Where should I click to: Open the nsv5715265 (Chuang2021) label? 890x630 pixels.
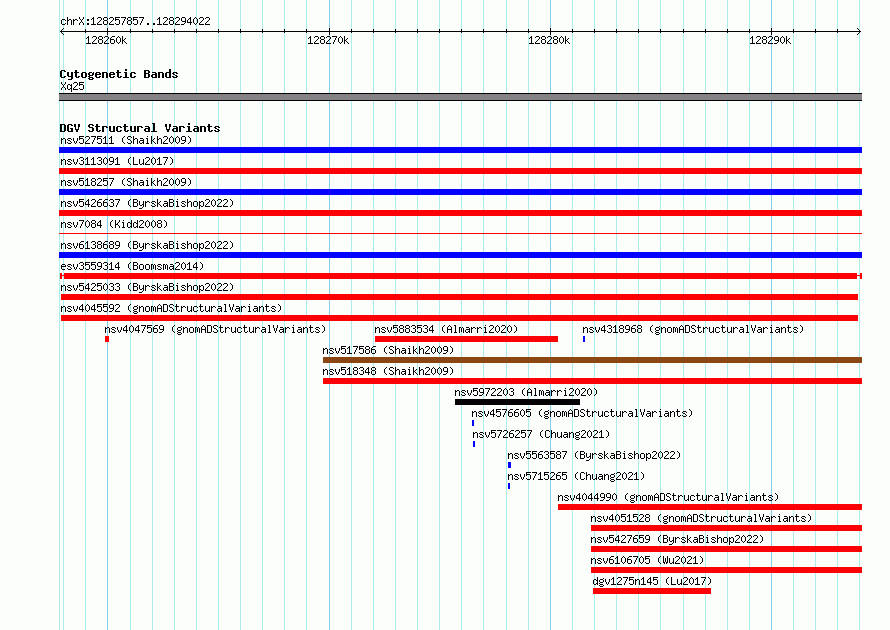(x=576, y=476)
